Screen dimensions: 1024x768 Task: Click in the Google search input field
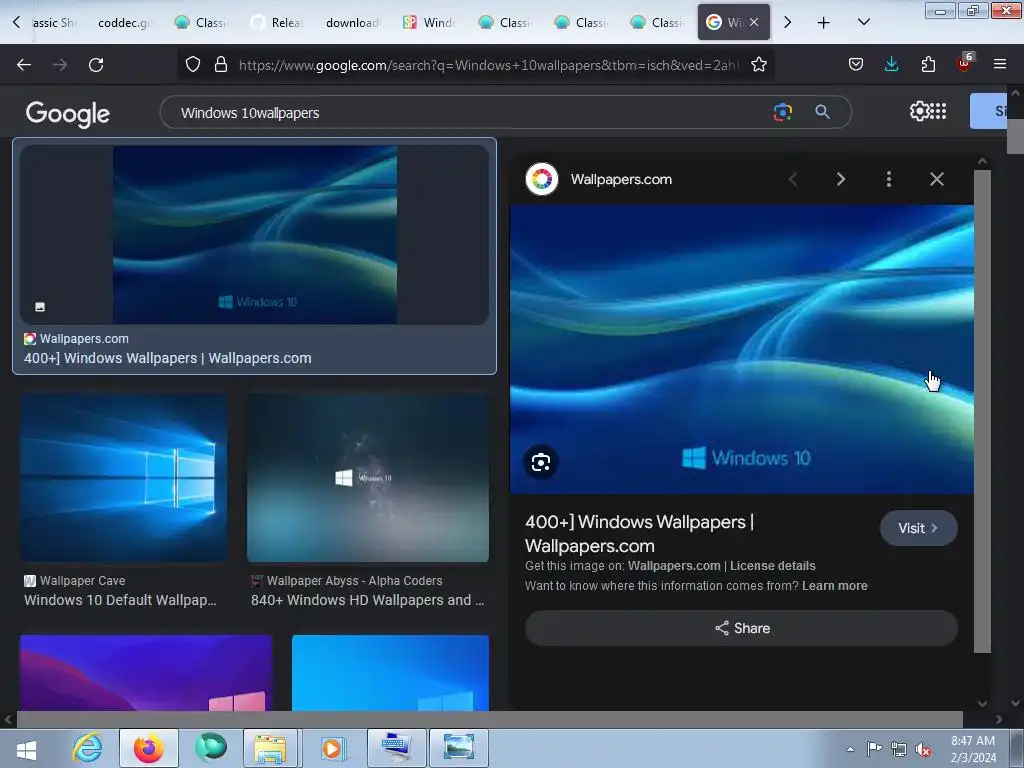click(x=470, y=113)
